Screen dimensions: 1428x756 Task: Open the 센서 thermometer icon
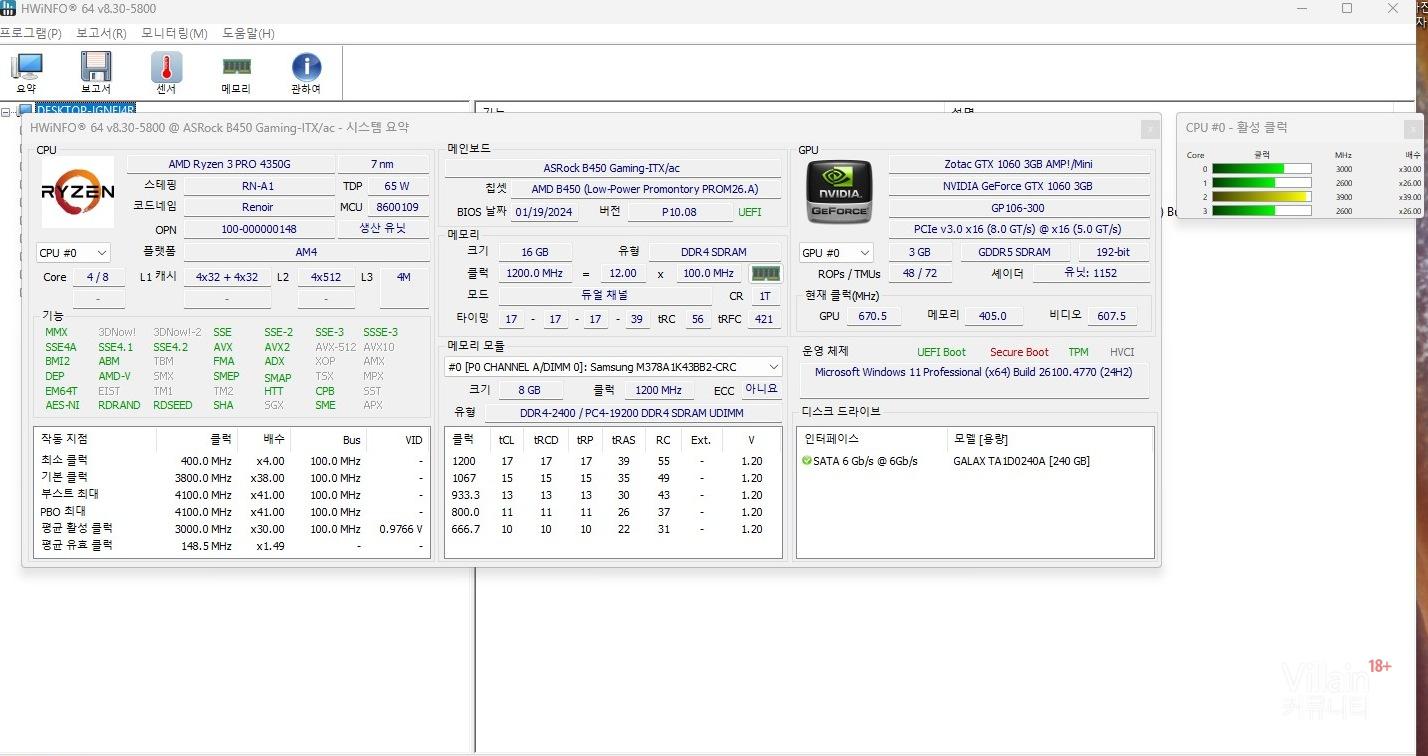[166, 72]
